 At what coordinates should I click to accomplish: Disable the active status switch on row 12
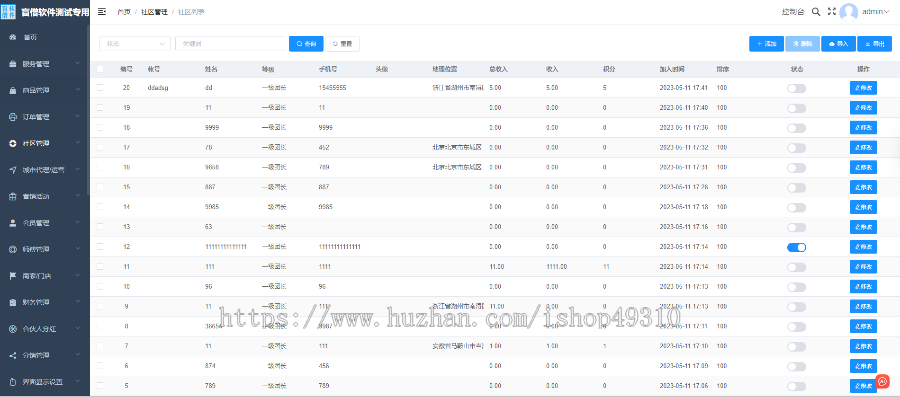click(797, 247)
